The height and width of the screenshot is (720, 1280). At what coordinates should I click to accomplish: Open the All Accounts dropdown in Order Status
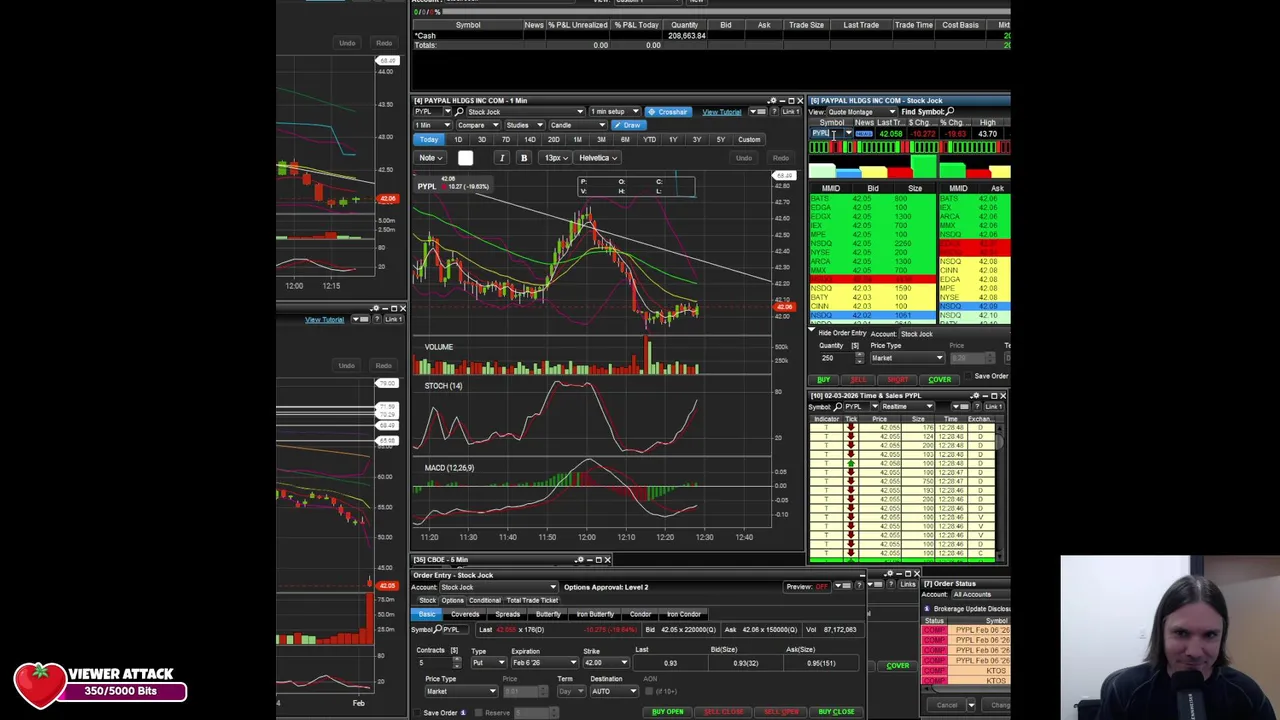coord(982,594)
